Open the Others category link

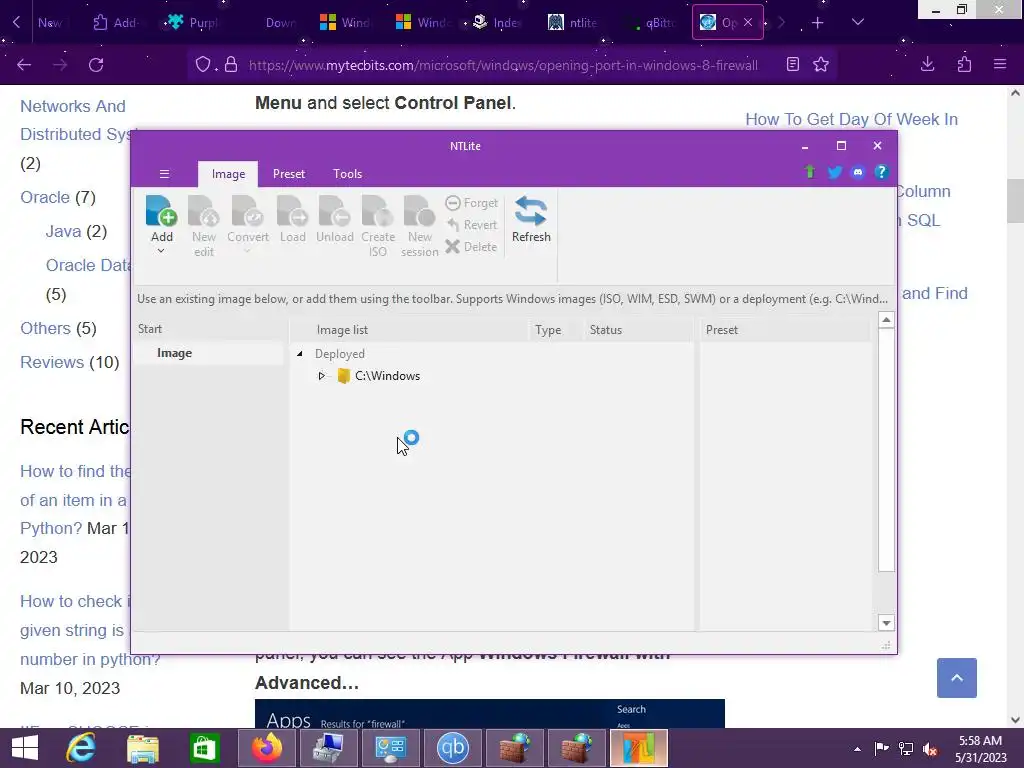click(x=45, y=328)
